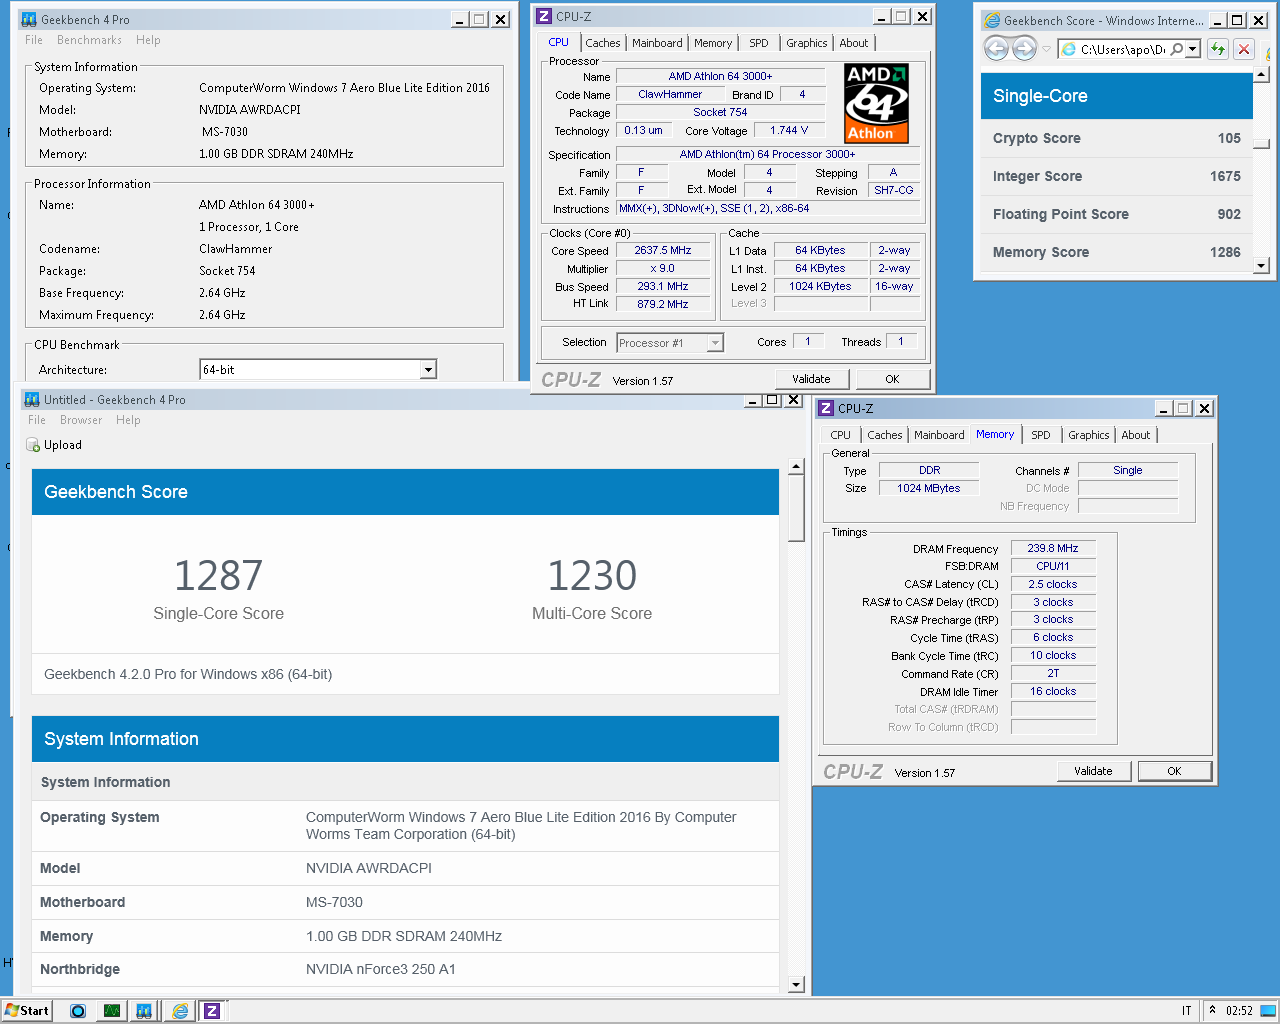Switch to Memory tab in top CPU-Z window
Viewport: 1280px width, 1024px height.
click(713, 43)
